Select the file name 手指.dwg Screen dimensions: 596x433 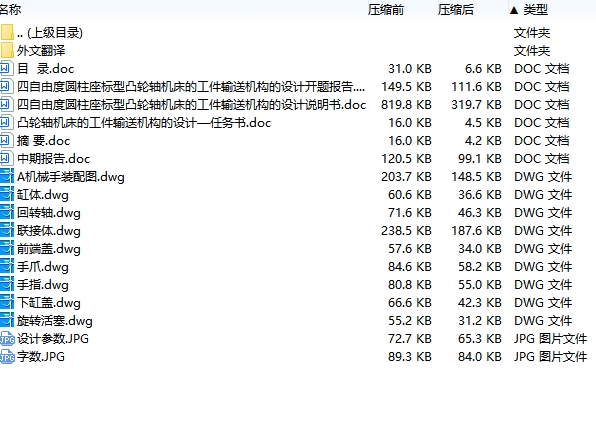[43, 285]
